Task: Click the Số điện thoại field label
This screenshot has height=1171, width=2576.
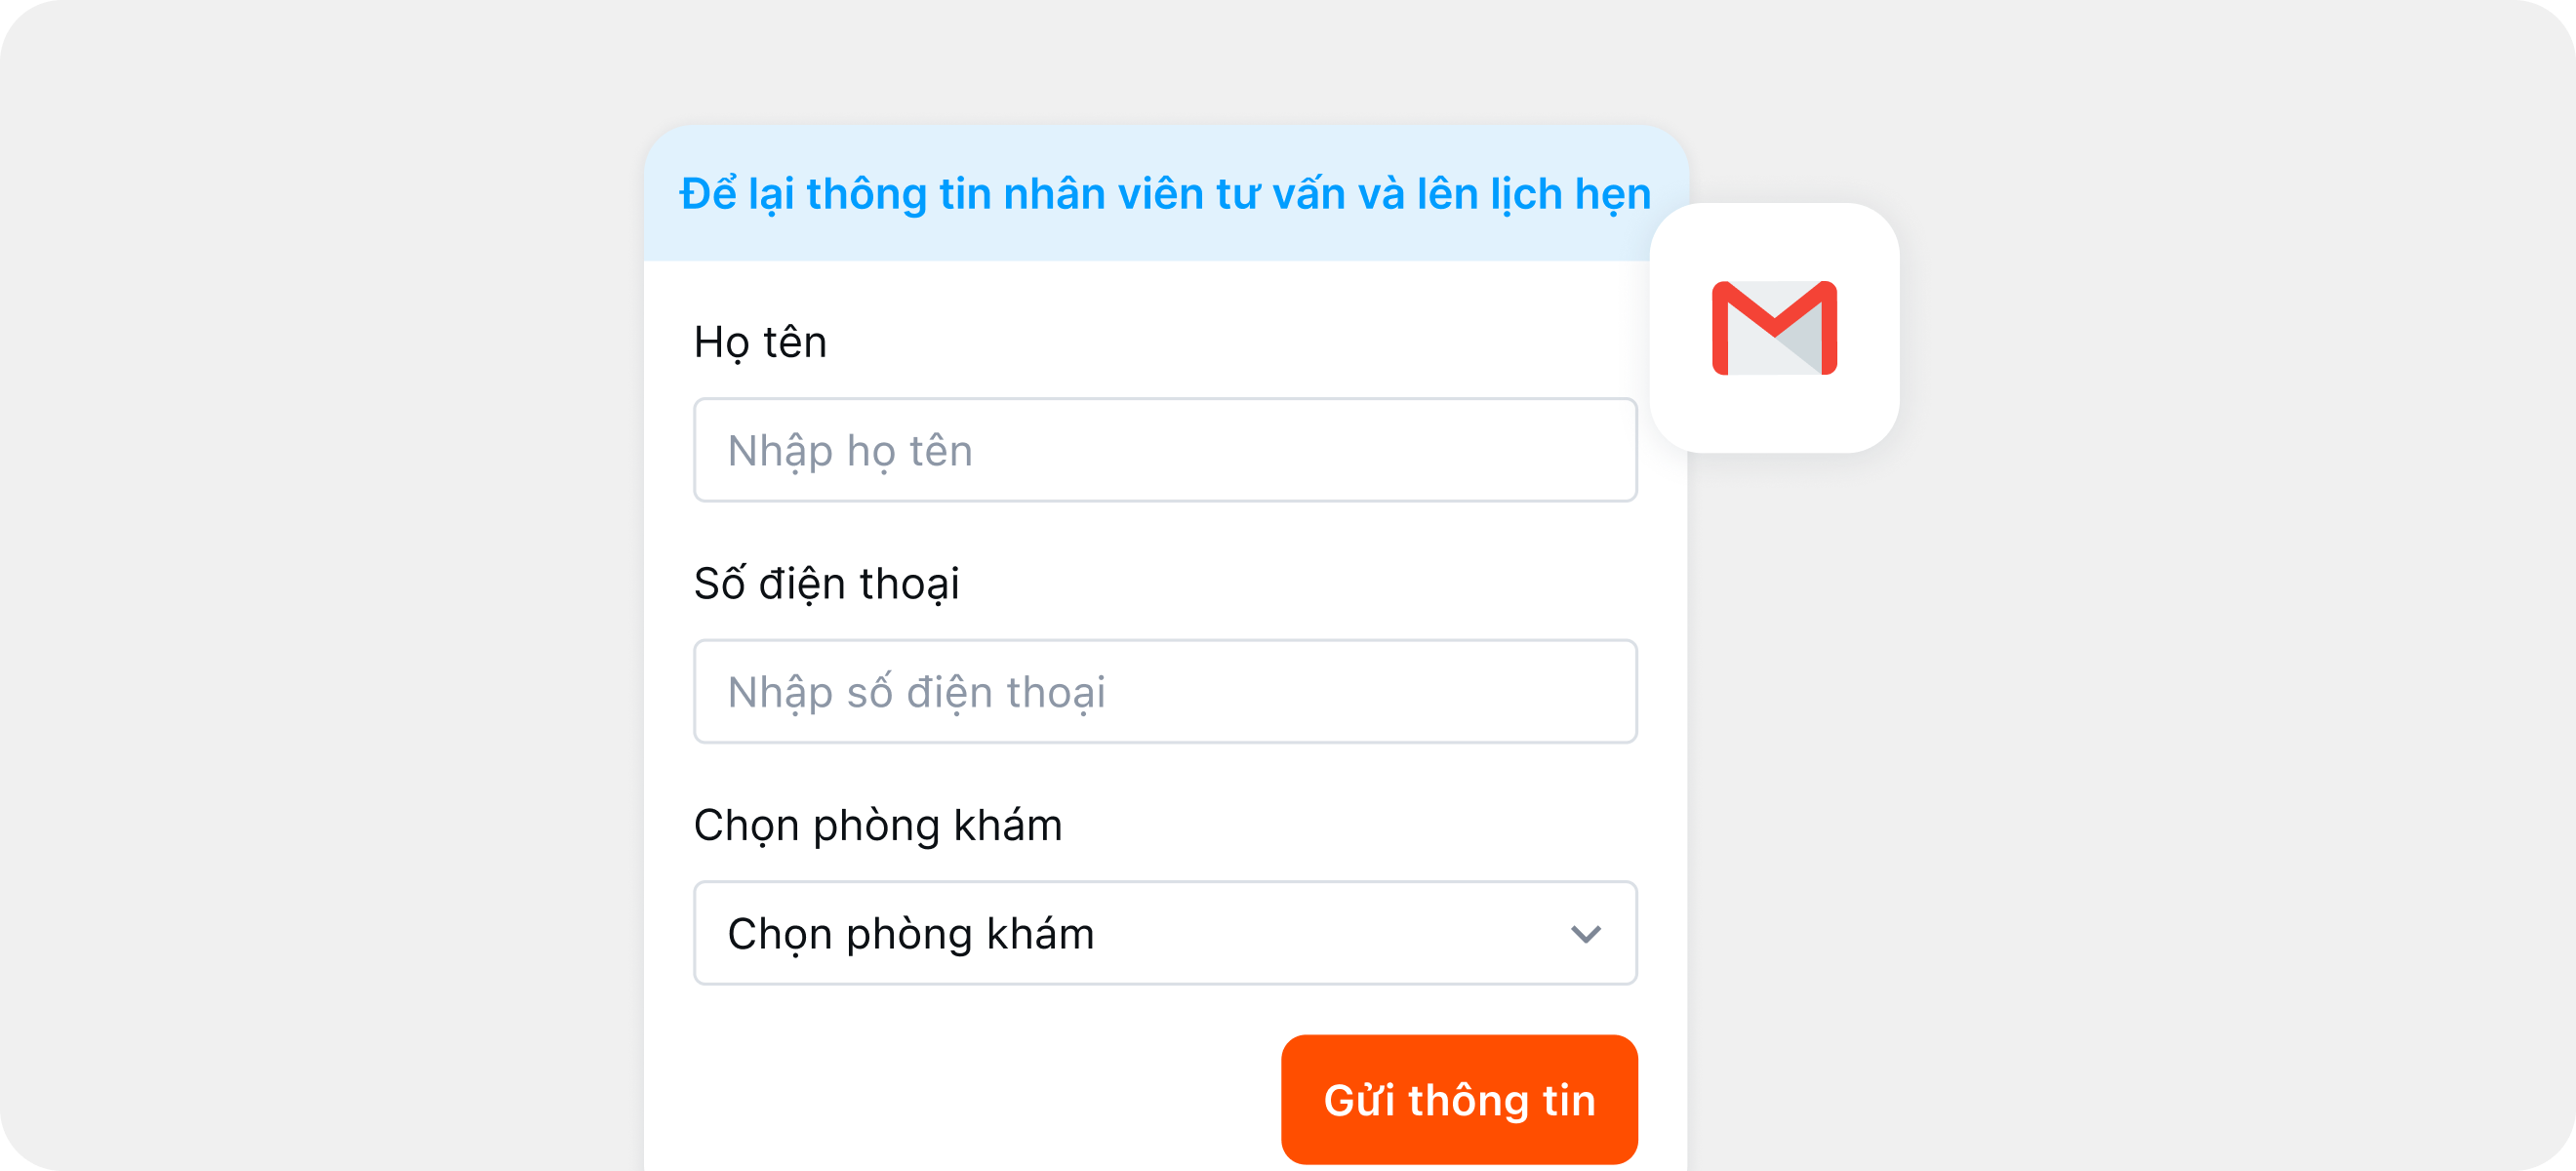Action: point(826,584)
